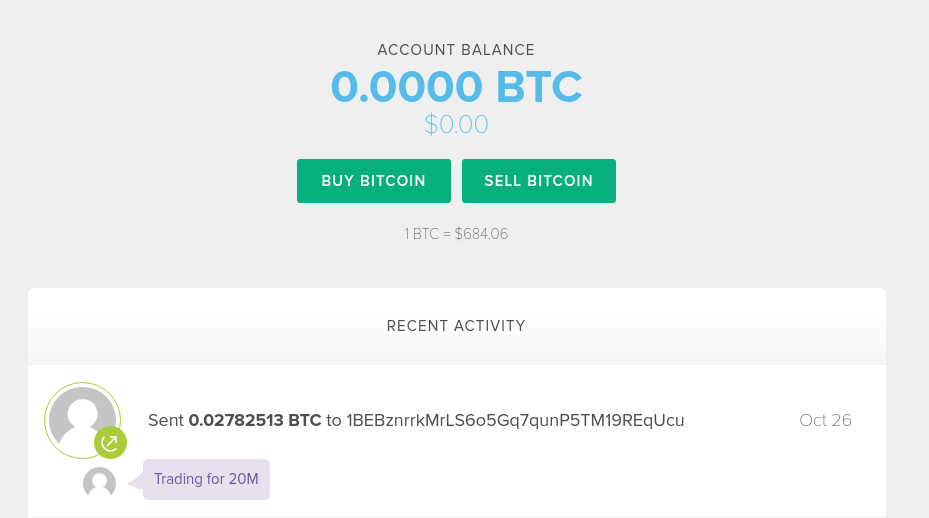Screen dimensions: 929x518
Task: Click the word 'Sent' in the activity row
Action: [x=166, y=420]
